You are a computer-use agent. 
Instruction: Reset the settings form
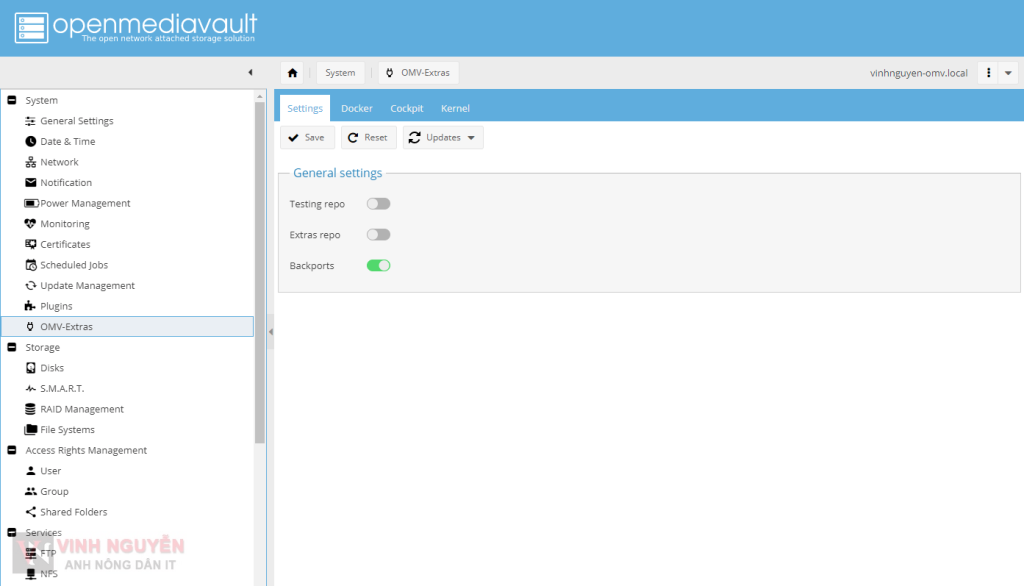coord(368,138)
